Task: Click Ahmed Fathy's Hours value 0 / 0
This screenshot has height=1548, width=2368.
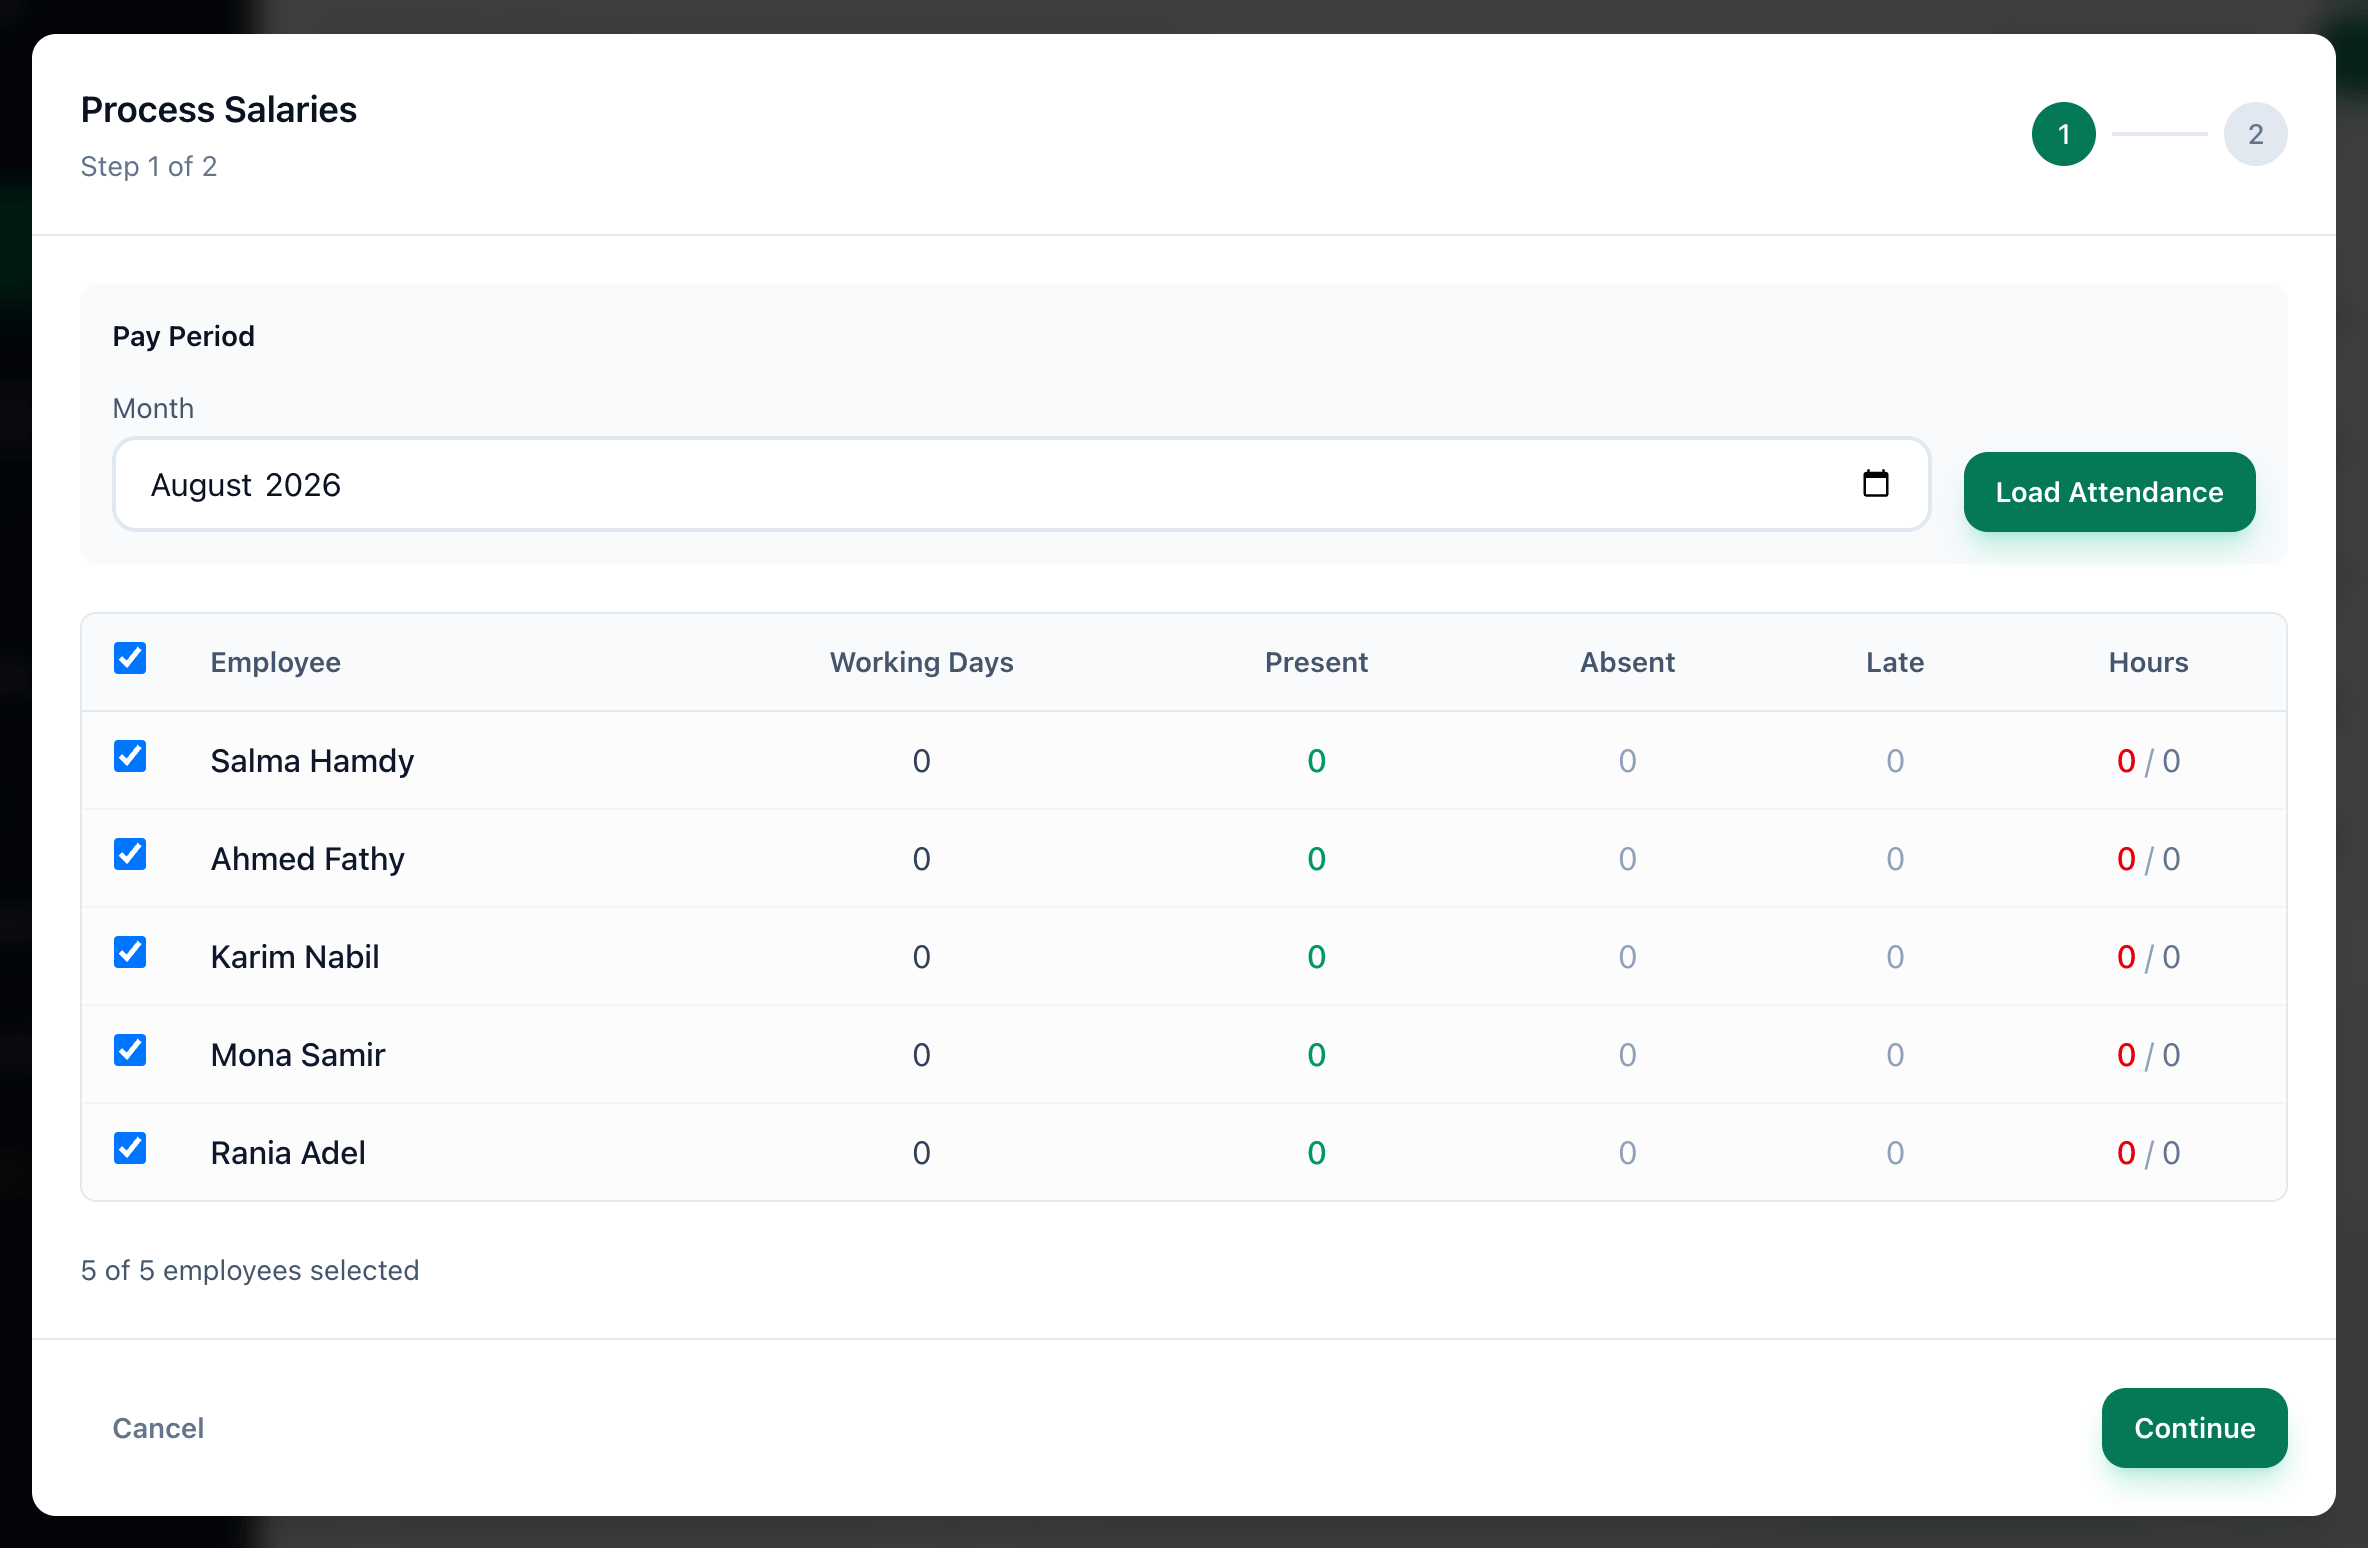Action: (2148, 859)
